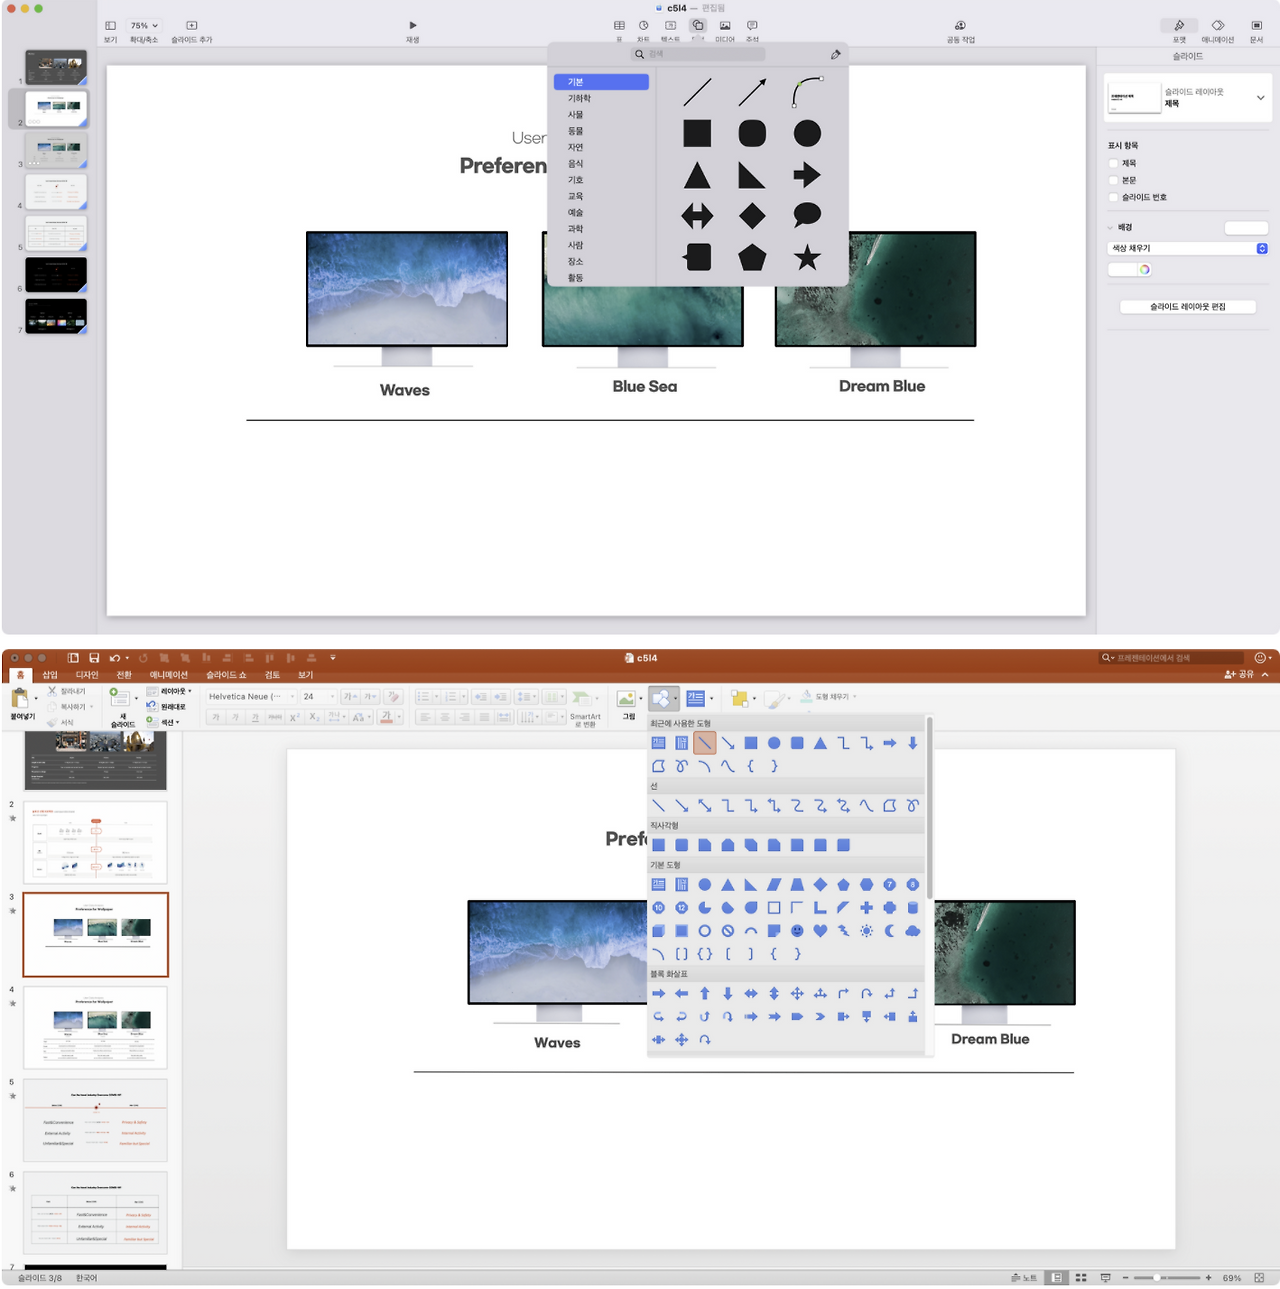This screenshot has height=1289, width=1280.
Task: Click the PowerPoint 공유 share button
Action: coord(1239,675)
